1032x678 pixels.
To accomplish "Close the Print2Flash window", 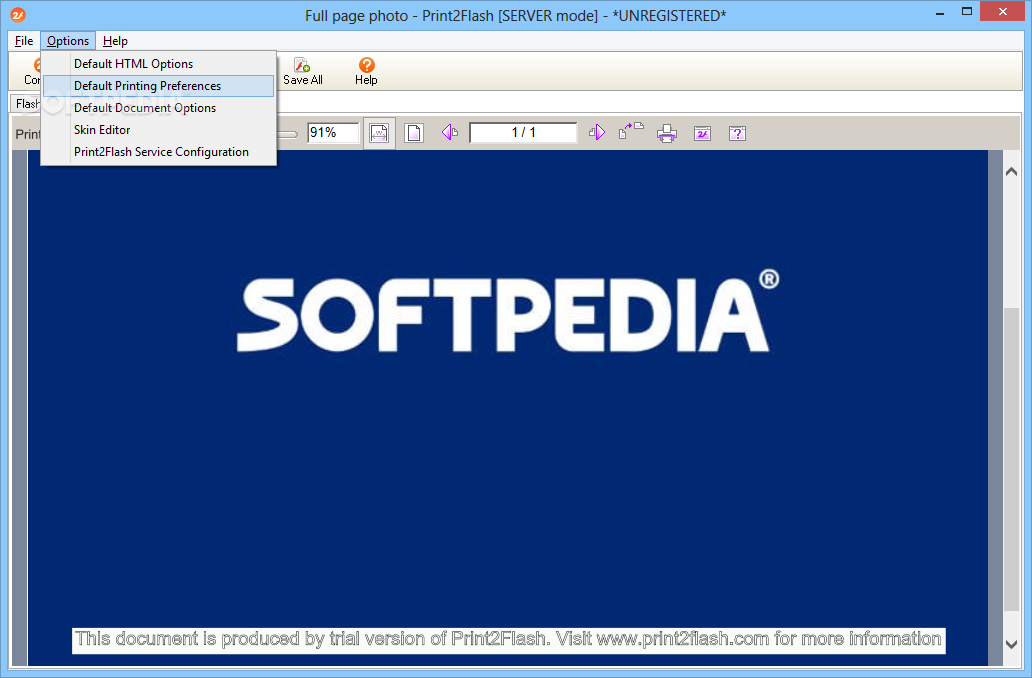I will 1002,12.
